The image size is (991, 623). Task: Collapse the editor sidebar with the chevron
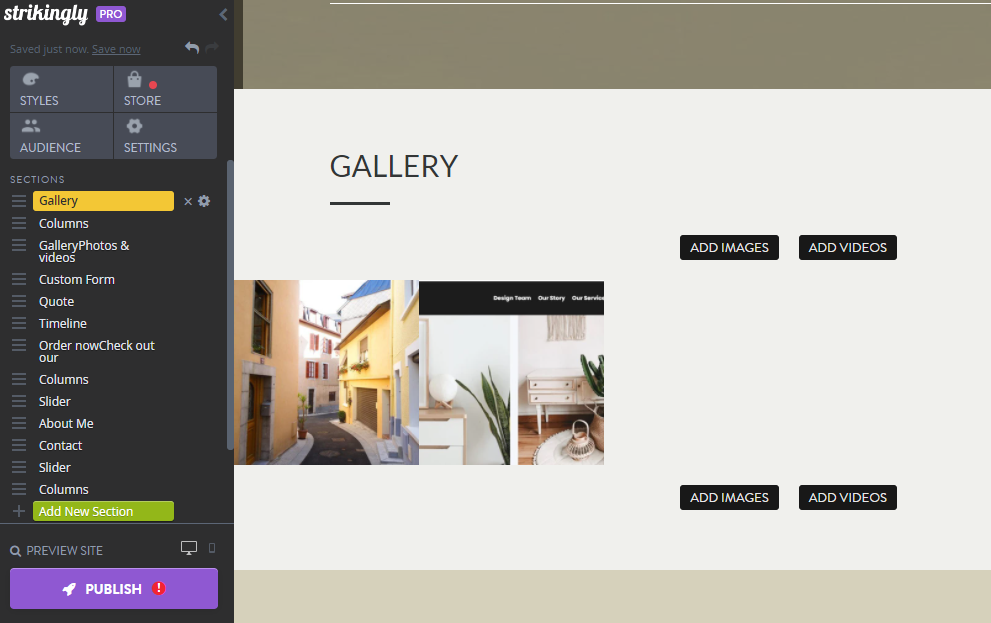pos(223,14)
